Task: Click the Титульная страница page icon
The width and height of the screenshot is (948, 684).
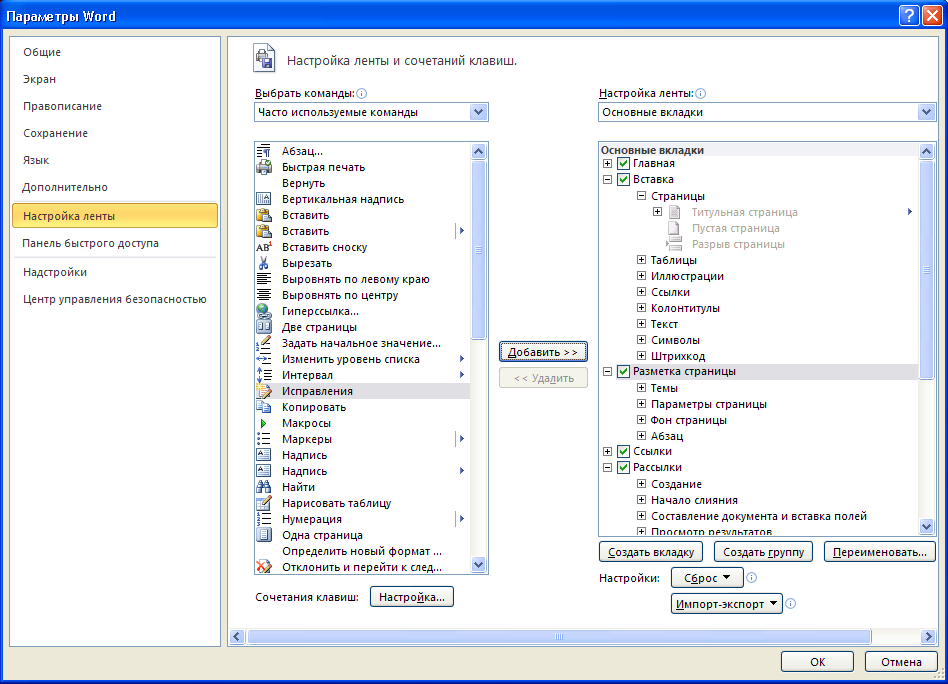Action: point(675,212)
